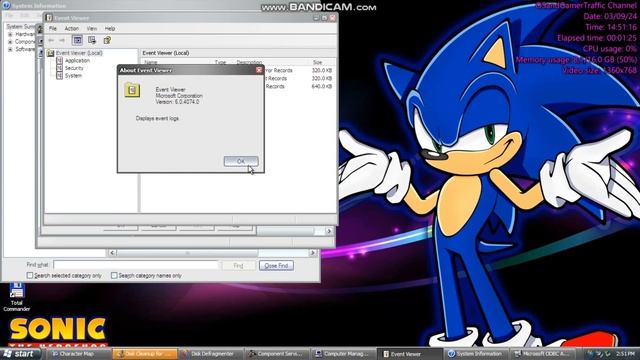Click the system tray notification icons

(x=599, y=353)
